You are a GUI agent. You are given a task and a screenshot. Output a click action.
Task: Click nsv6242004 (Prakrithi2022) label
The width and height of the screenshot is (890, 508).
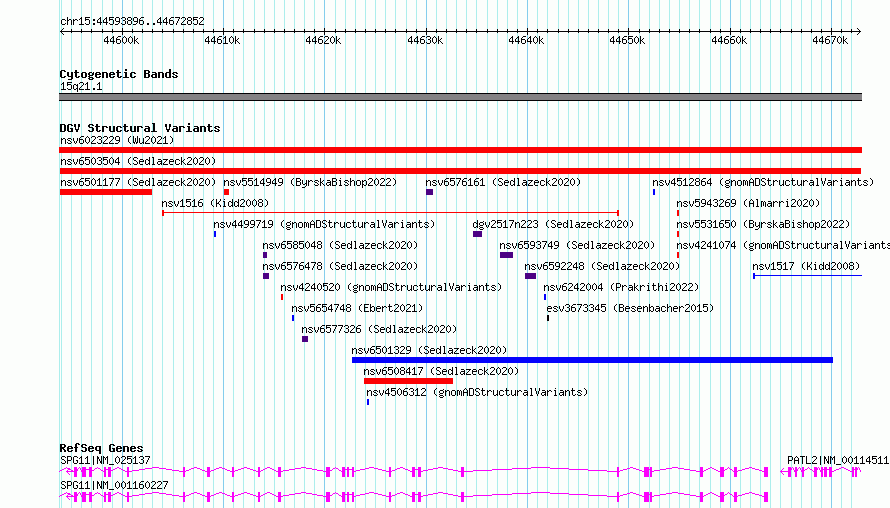point(621,287)
